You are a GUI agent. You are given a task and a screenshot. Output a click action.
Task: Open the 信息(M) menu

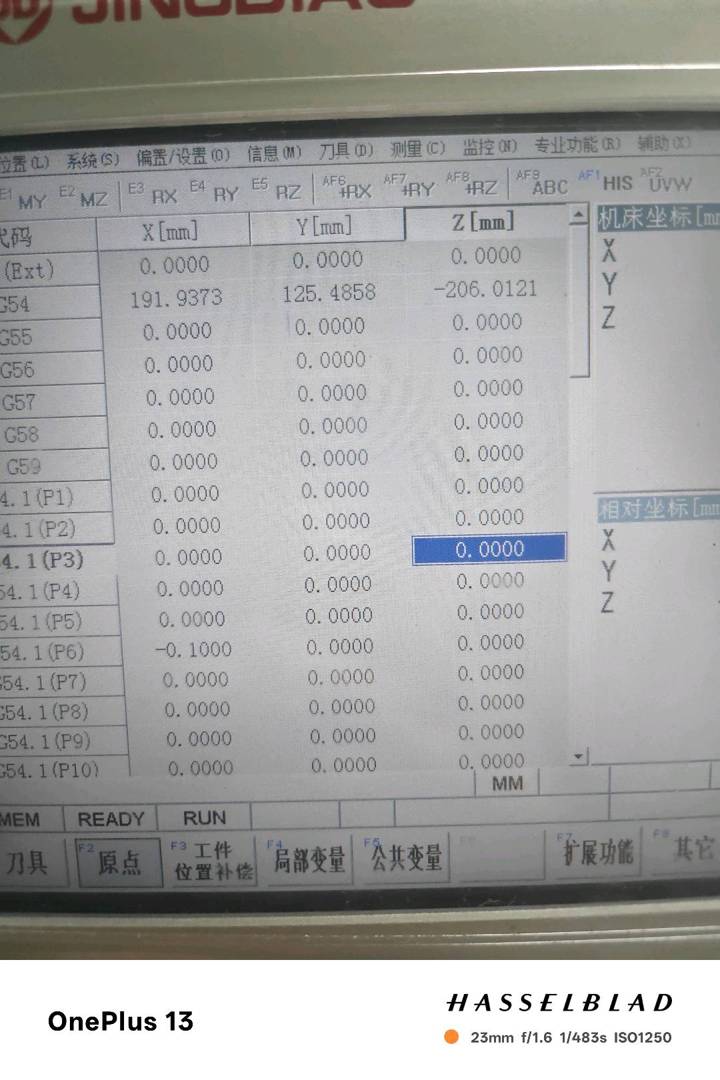pos(274,153)
